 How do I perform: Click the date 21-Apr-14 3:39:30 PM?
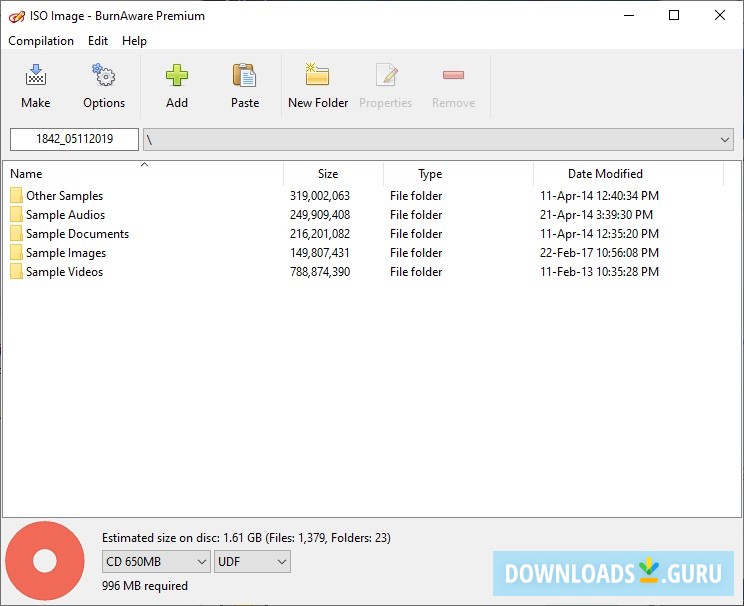(596, 215)
